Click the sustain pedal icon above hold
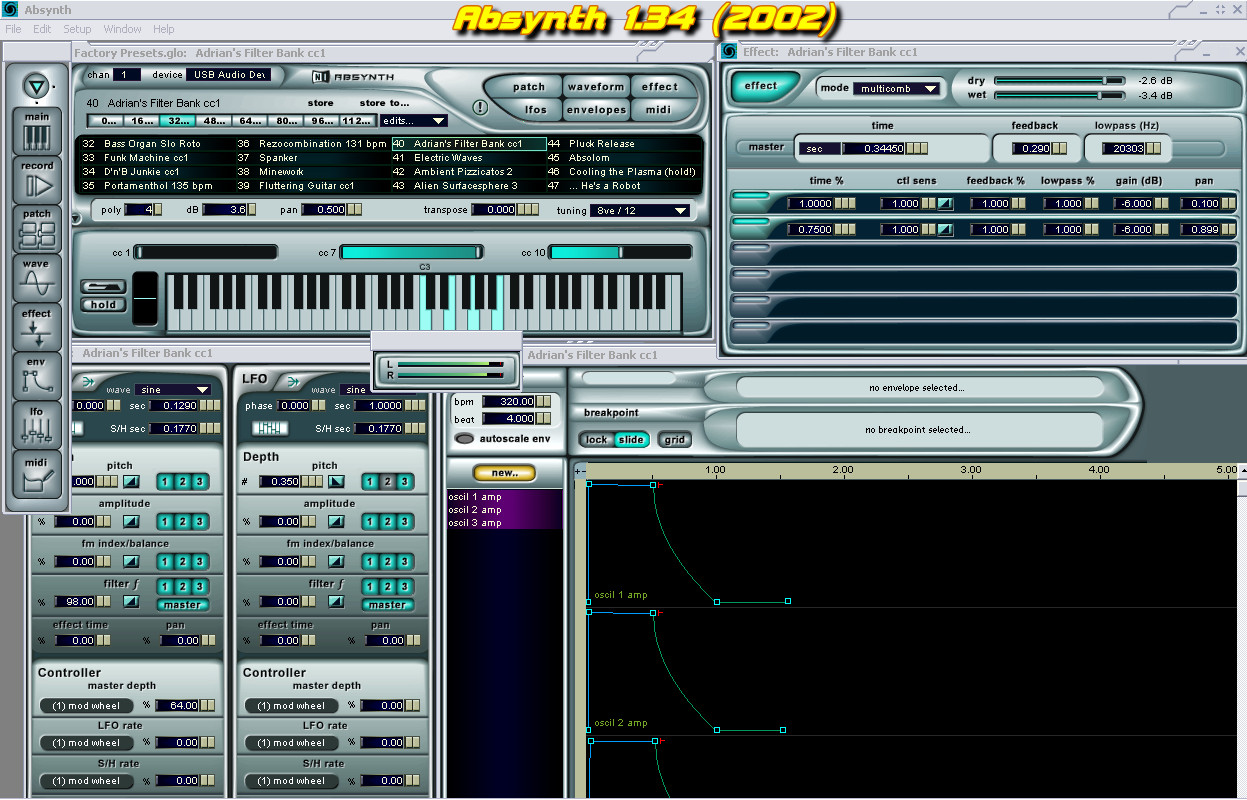This screenshot has height=800, width=1247. [x=103, y=286]
